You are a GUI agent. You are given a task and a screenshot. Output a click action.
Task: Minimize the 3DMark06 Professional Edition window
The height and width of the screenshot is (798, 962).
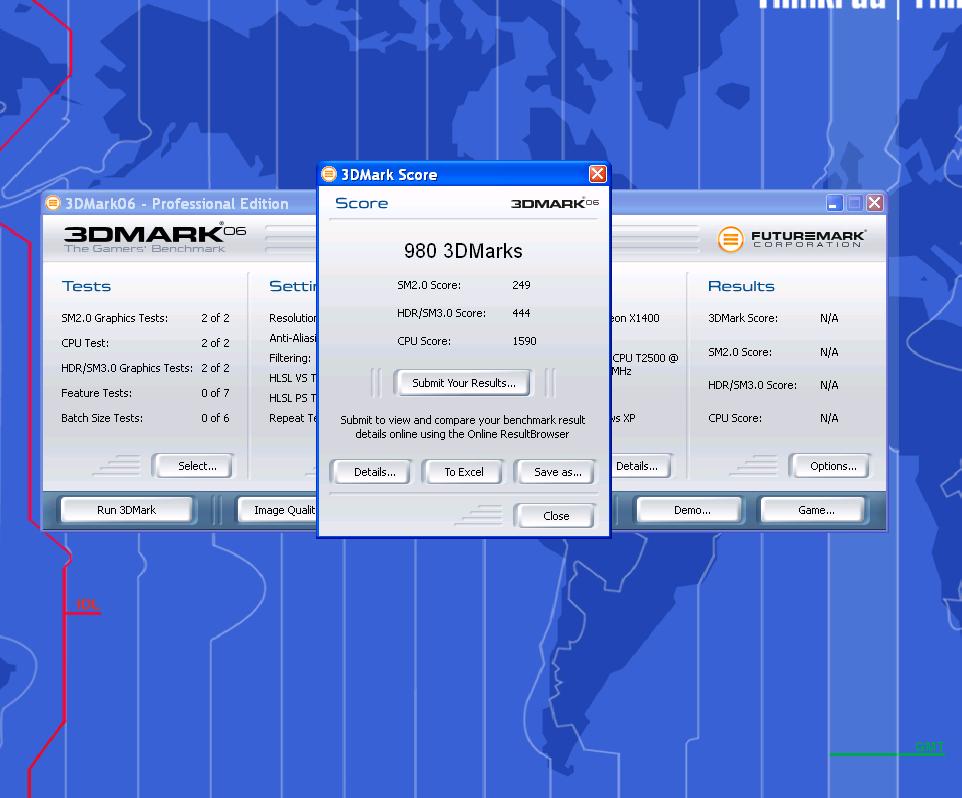pyautogui.click(x=834, y=203)
